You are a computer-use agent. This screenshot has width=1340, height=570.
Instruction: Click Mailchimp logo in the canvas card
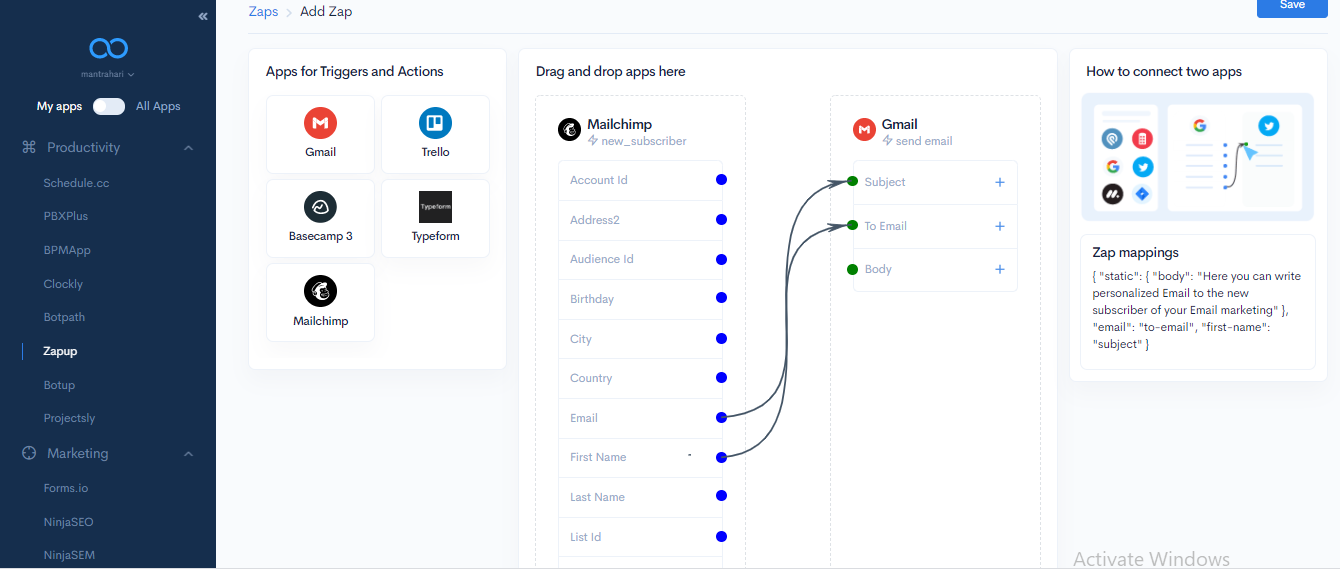coord(569,130)
